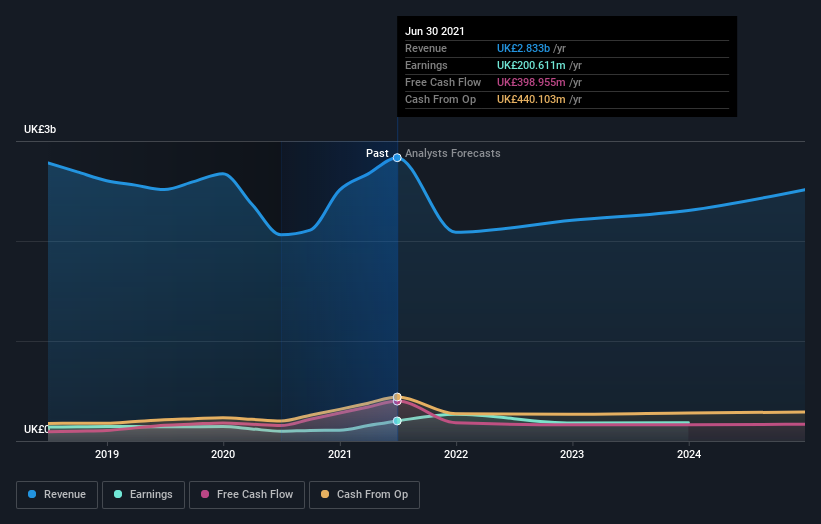This screenshot has height=524, width=821.
Task: Click the orange Cash From Op data point
Action: [x=397, y=397]
